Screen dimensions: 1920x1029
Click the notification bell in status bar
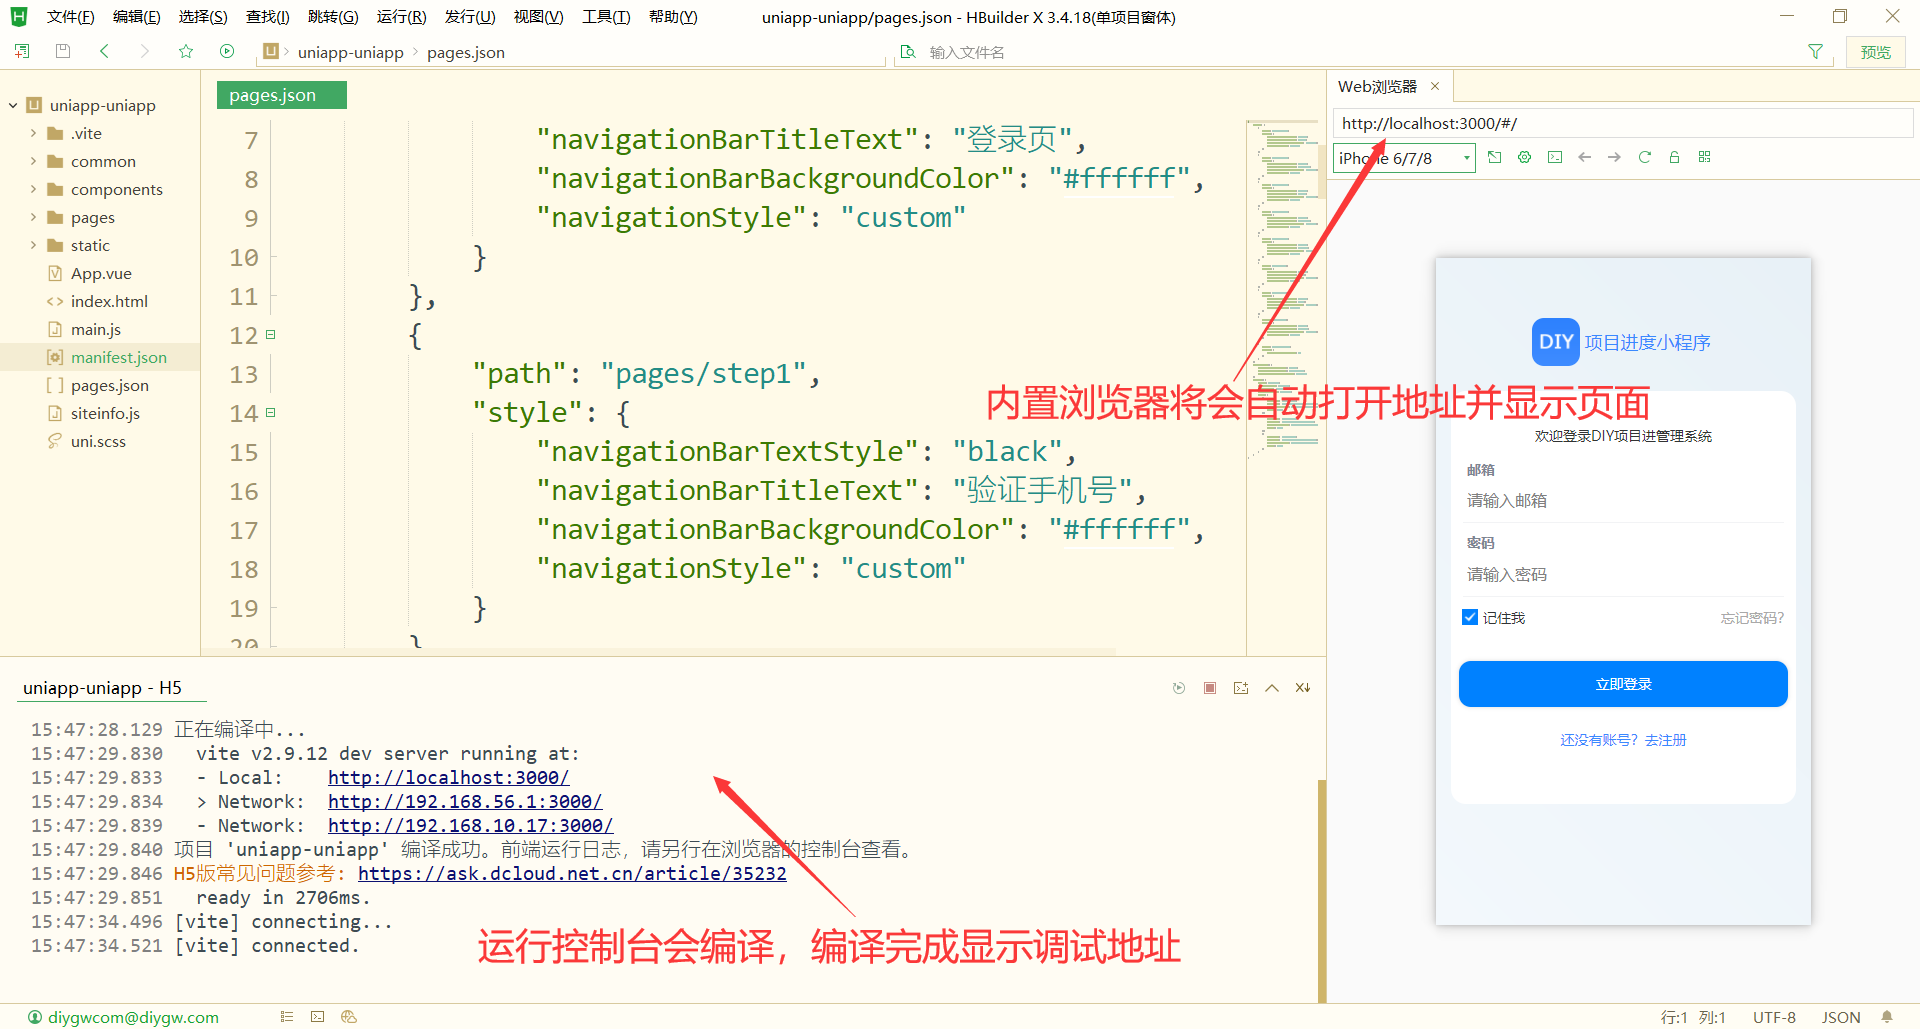[x=1887, y=1017]
